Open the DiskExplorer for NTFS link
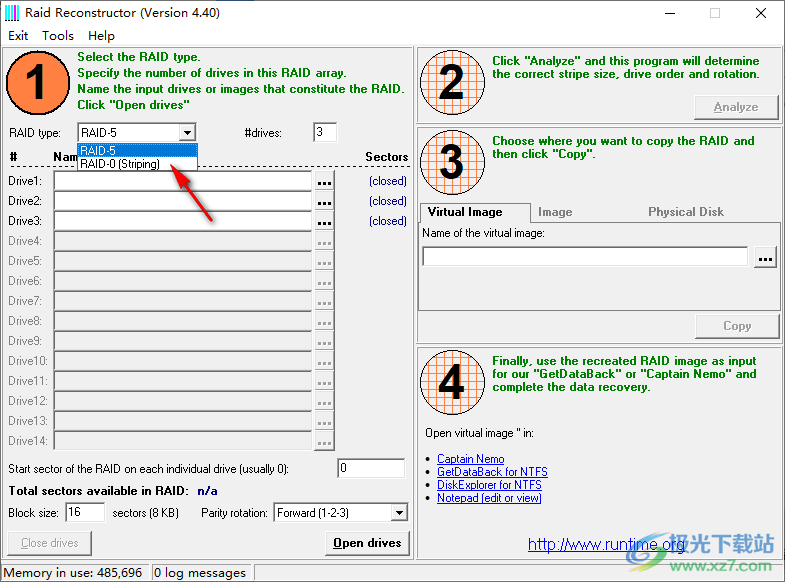The width and height of the screenshot is (785, 582). (489, 485)
